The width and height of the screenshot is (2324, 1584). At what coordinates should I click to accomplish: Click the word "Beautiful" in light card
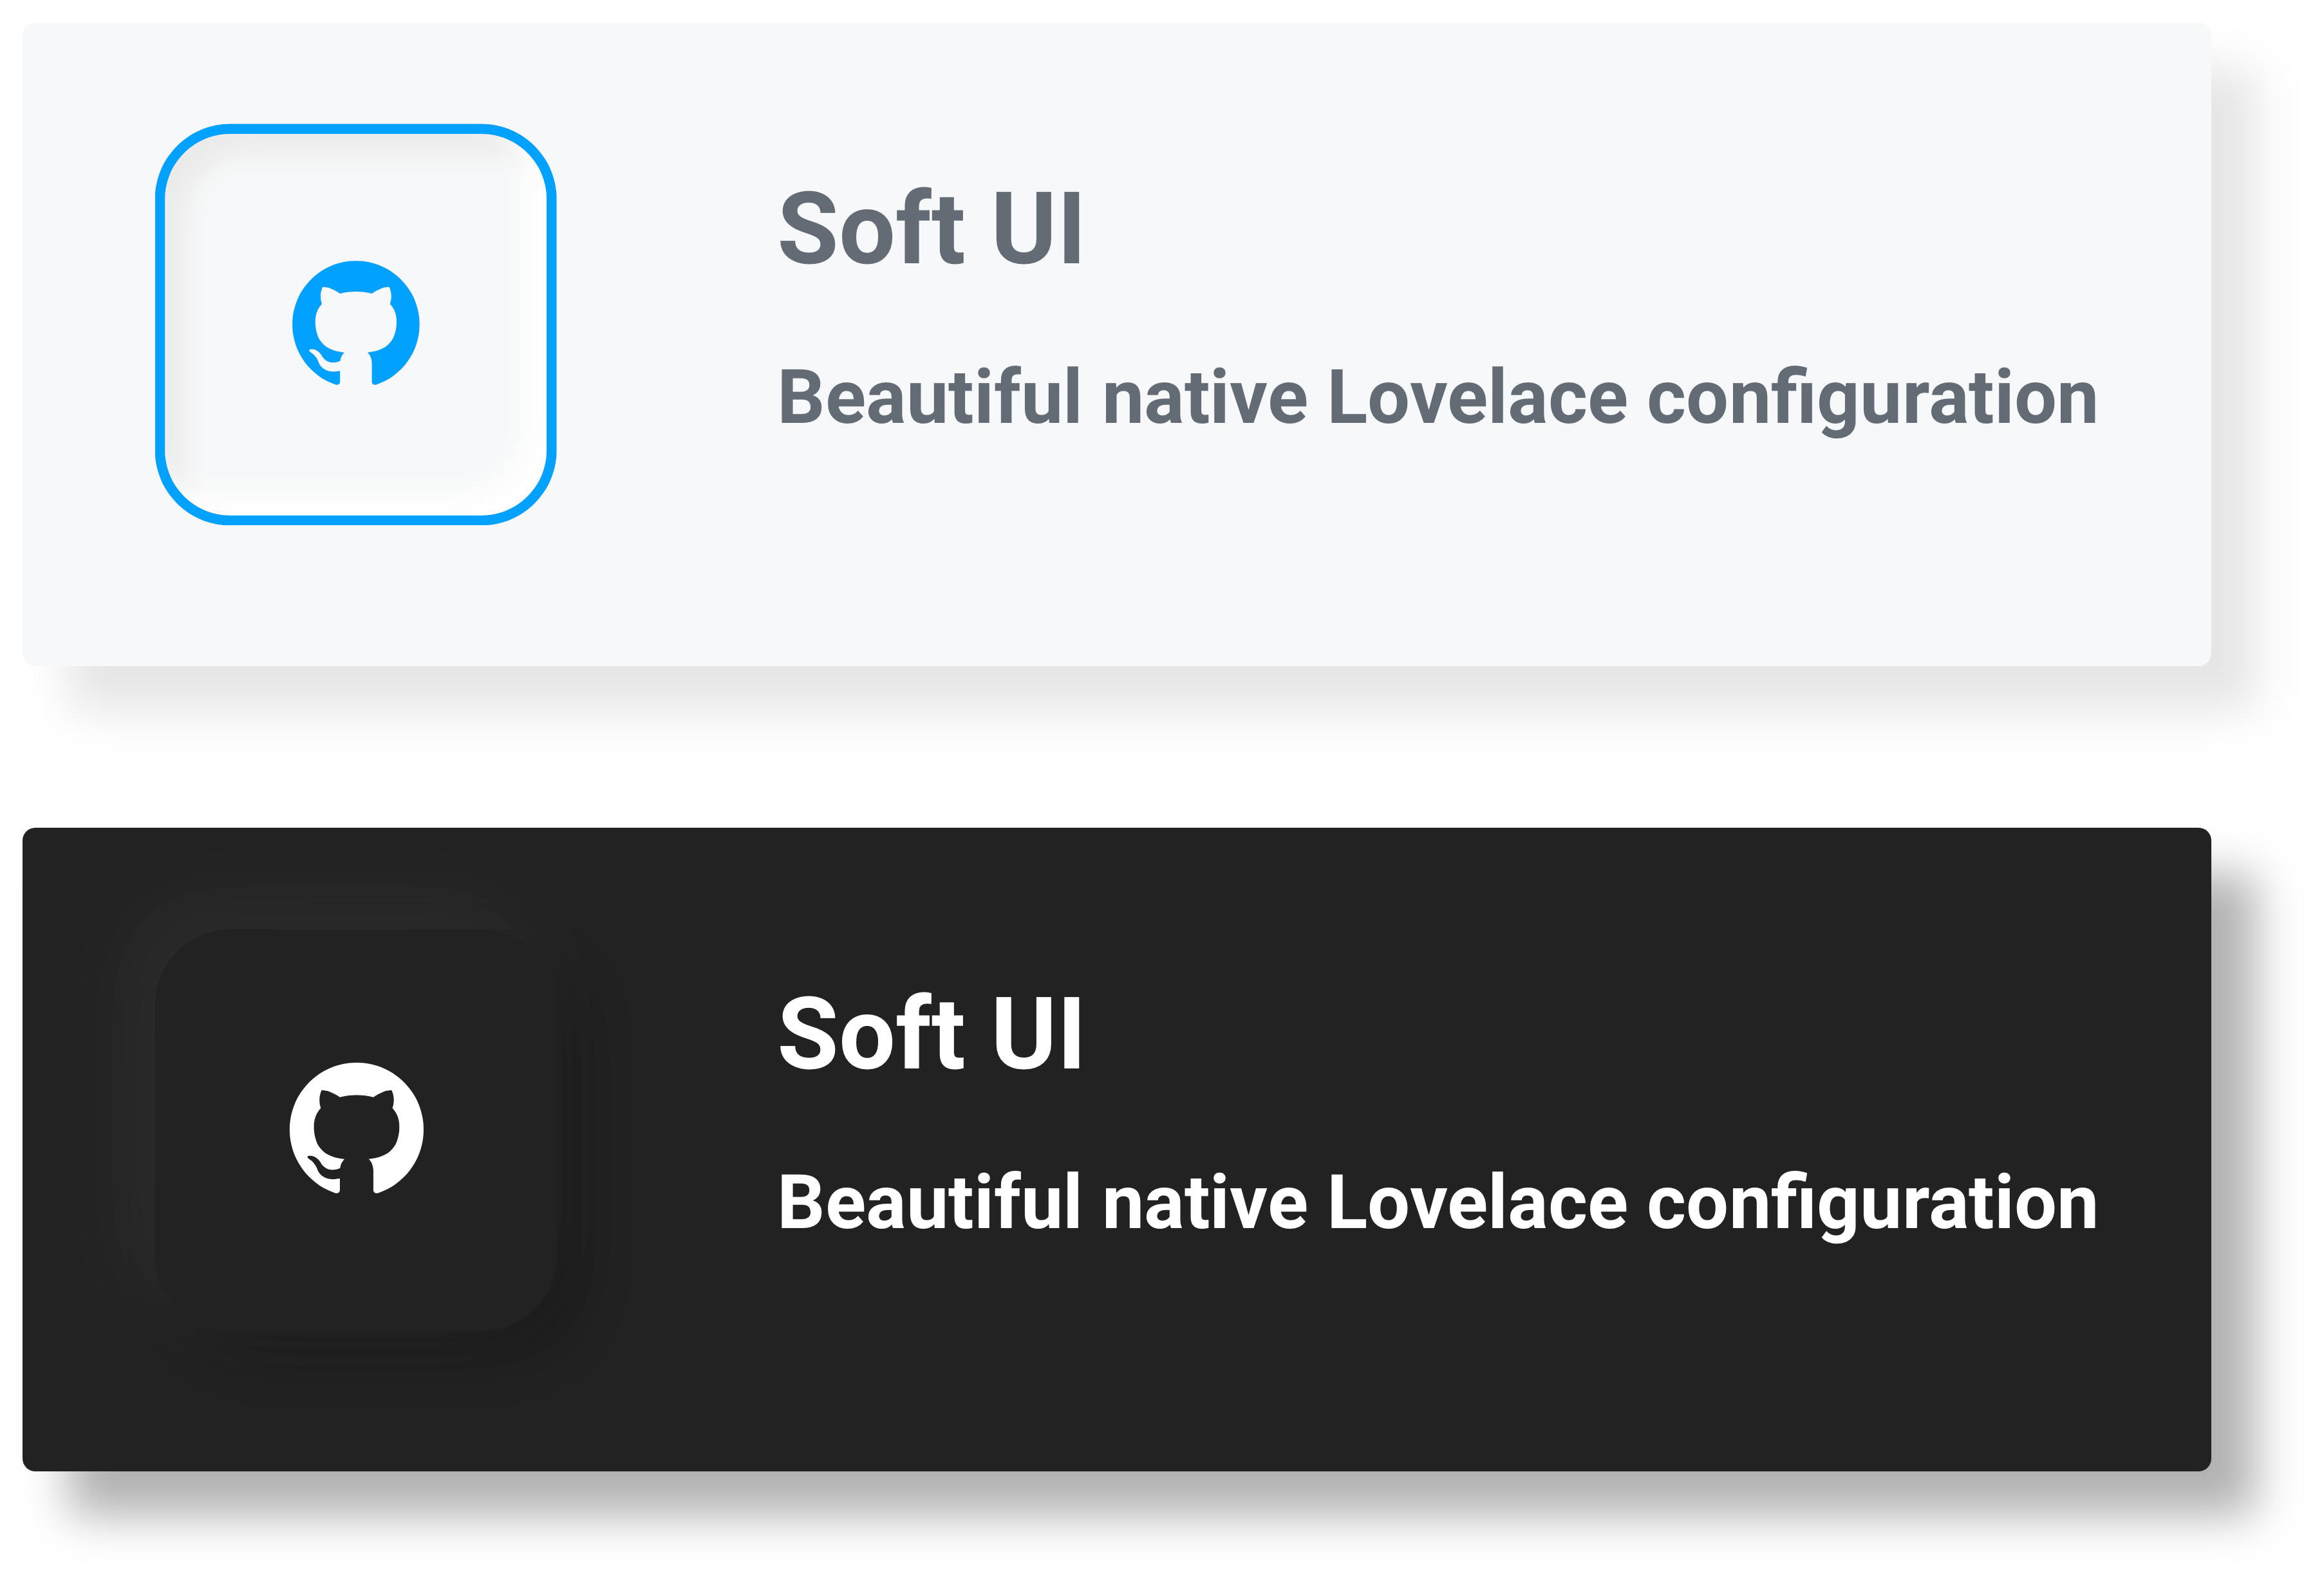(x=929, y=397)
